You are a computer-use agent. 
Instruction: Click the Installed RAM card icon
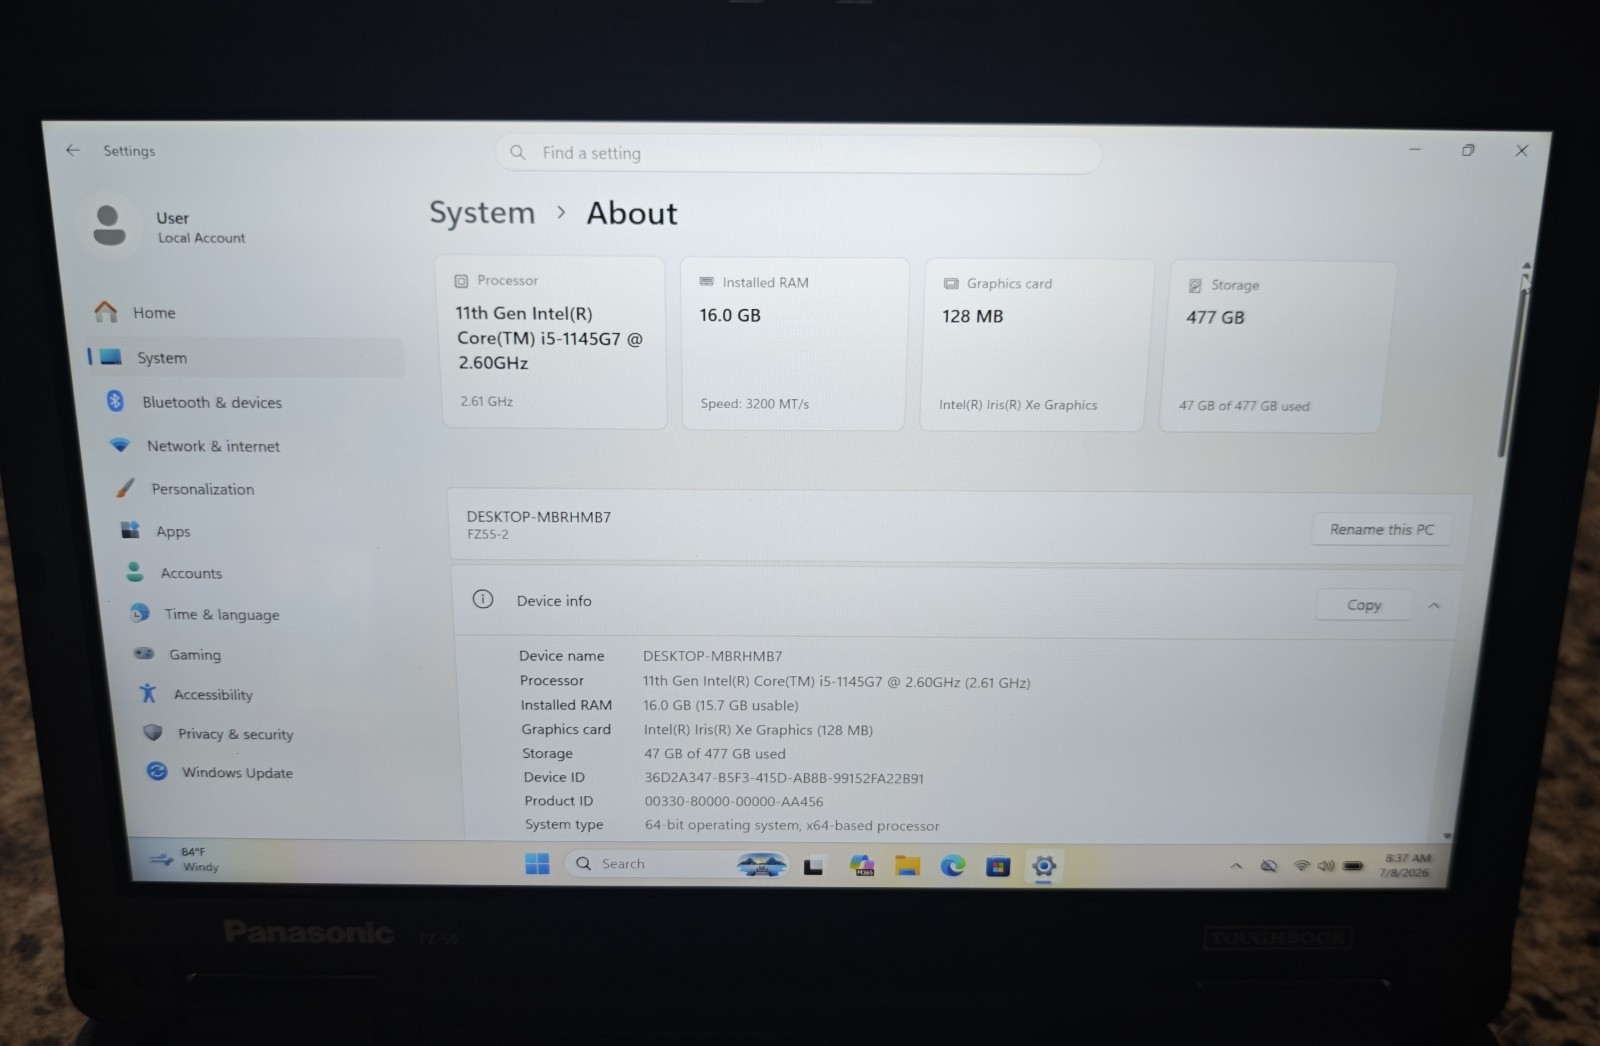coord(706,282)
